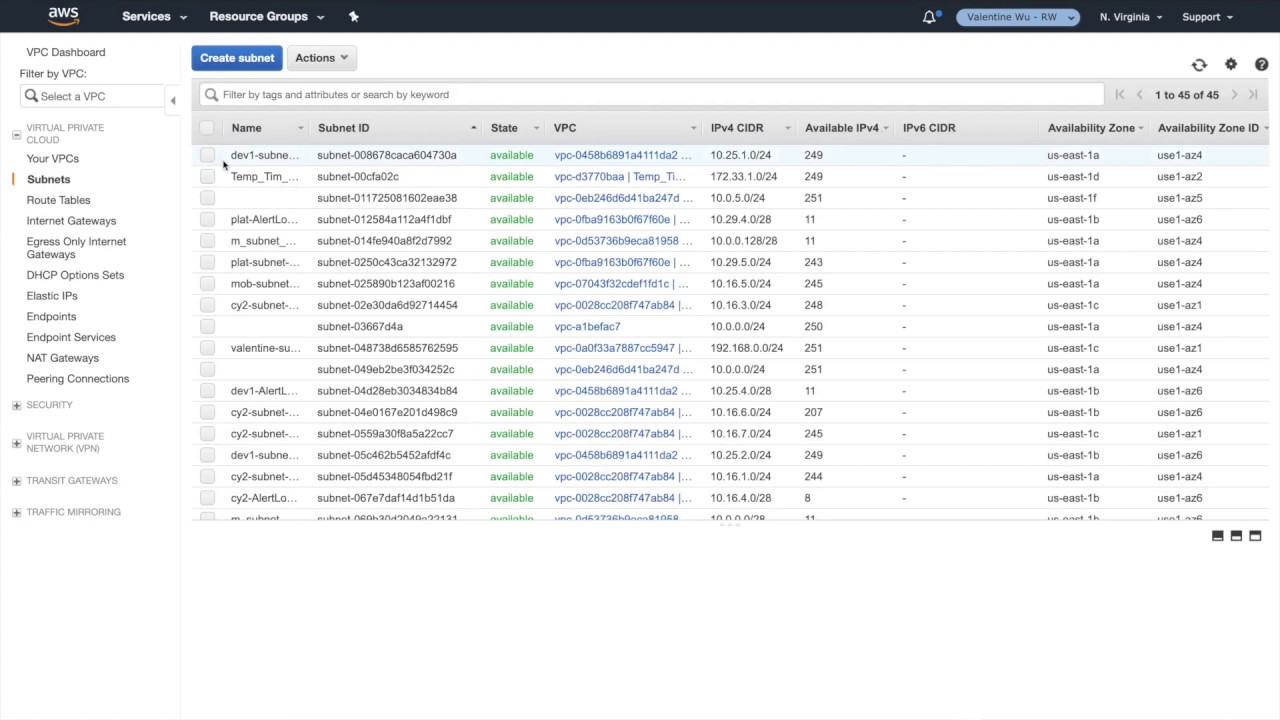
Task: Check the subnet-0250c43ca32132972 row
Action: pos(207,262)
